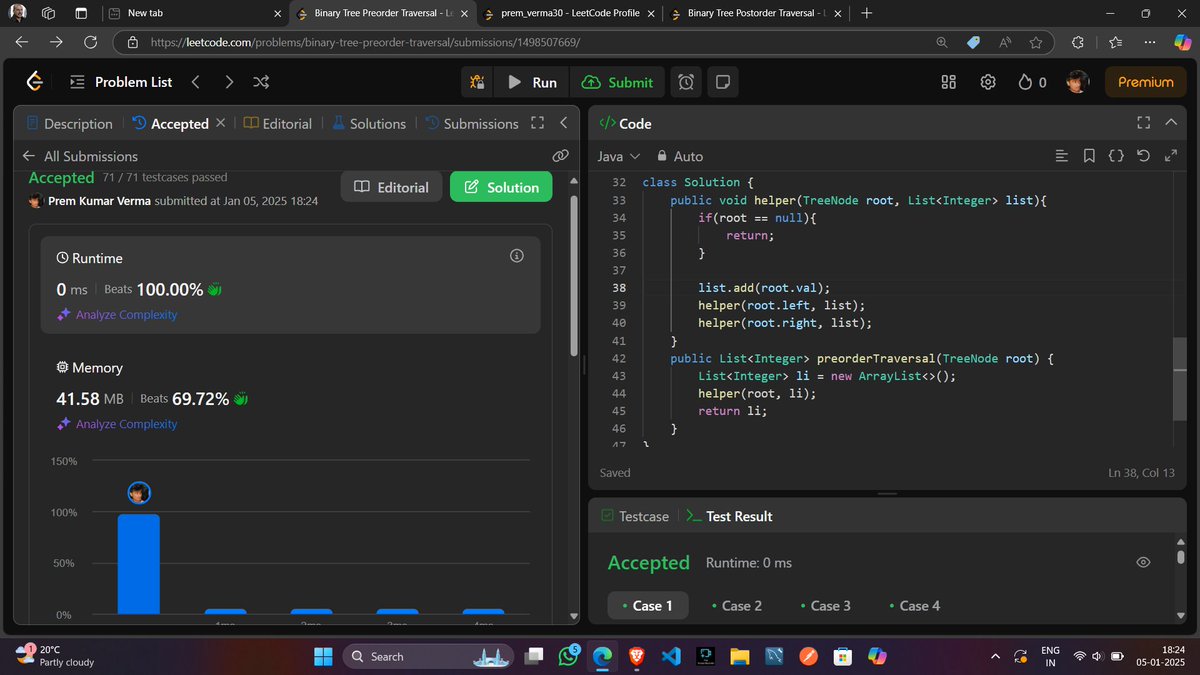Screen dimensions: 1200x675
Task: Go to previous problem arrow
Action: click(x=196, y=82)
